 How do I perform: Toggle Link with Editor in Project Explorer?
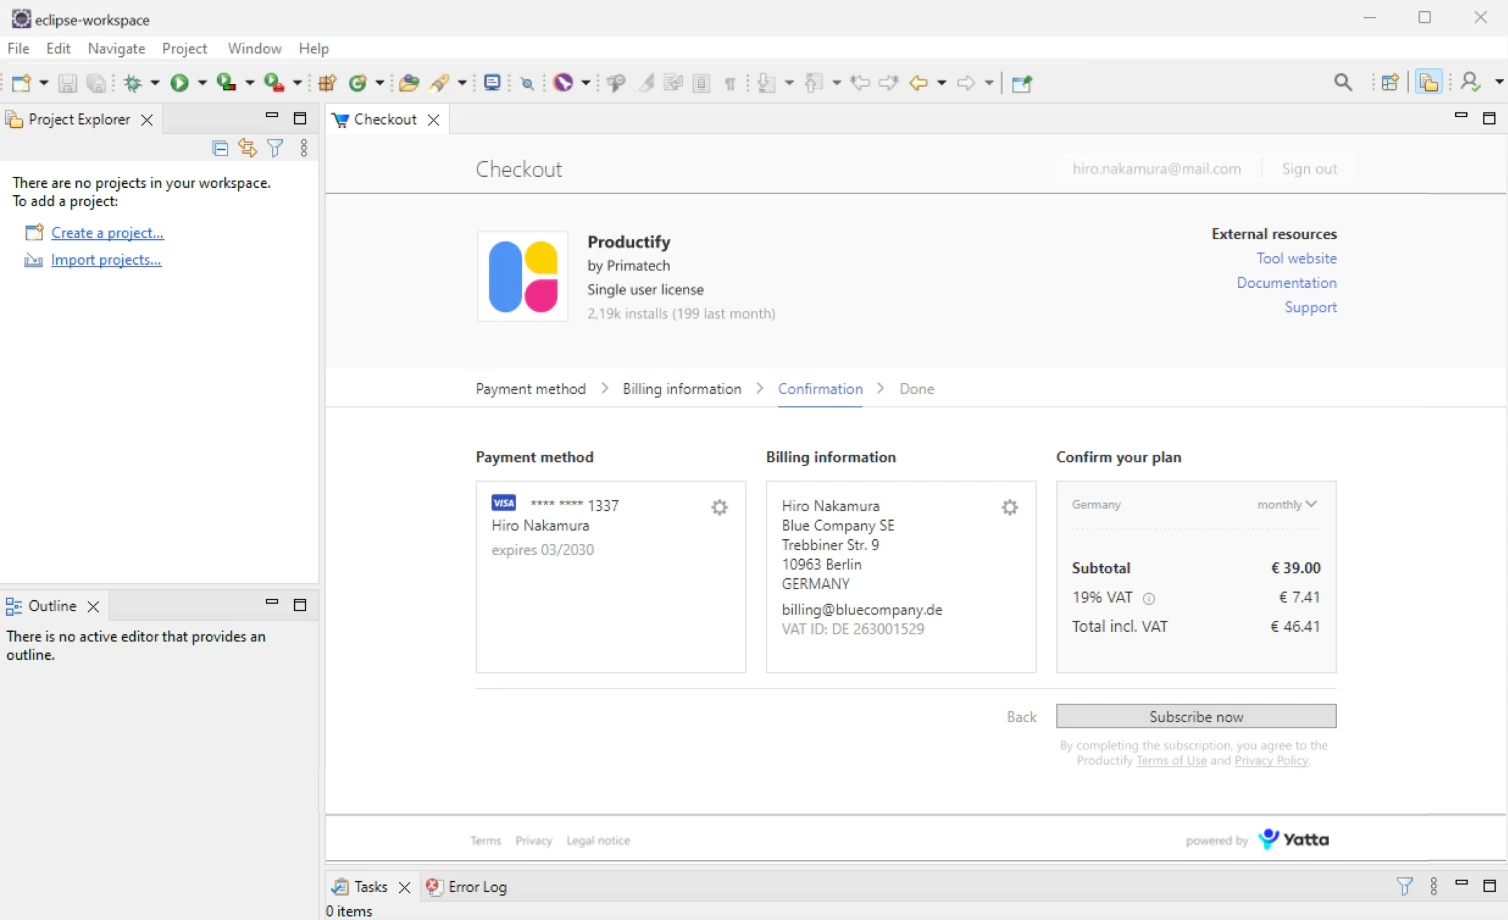coord(247,149)
